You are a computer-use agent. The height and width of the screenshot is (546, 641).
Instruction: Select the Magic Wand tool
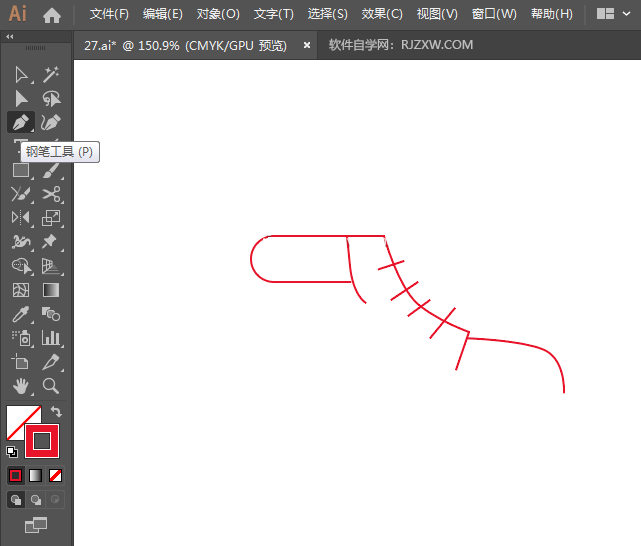click(51, 75)
